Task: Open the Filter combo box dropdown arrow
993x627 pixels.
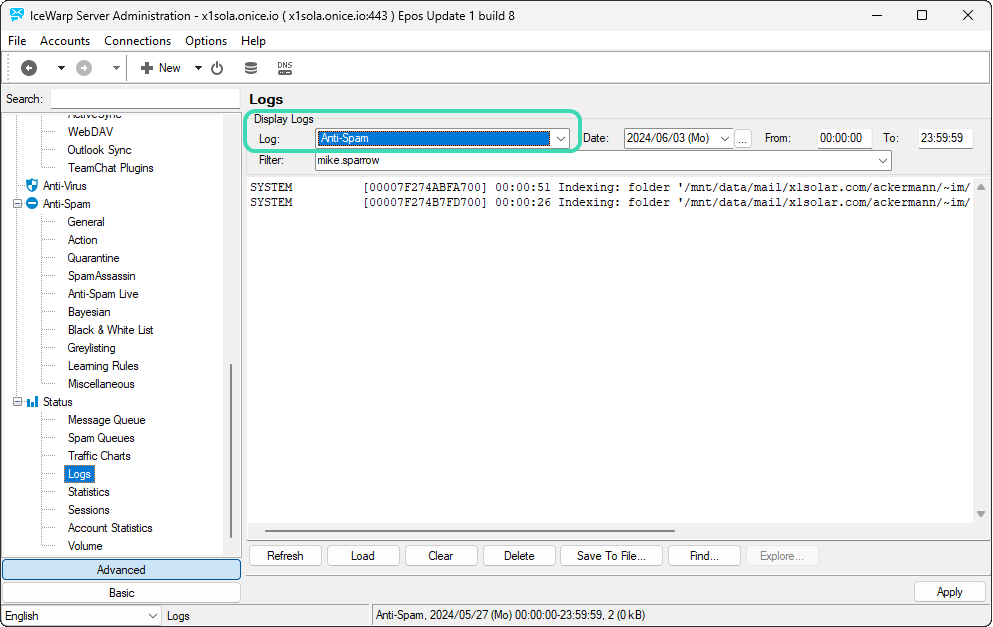Action: coord(883,161)
